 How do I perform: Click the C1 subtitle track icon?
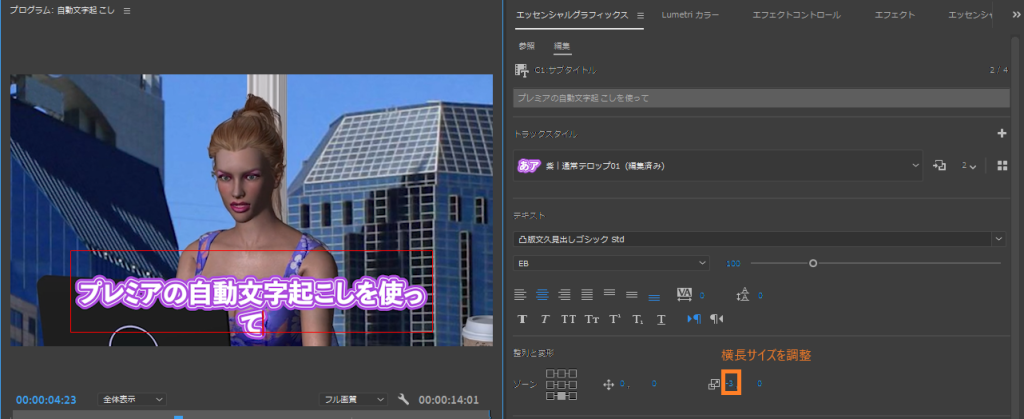pyautogui.click(x=522, y=70)
